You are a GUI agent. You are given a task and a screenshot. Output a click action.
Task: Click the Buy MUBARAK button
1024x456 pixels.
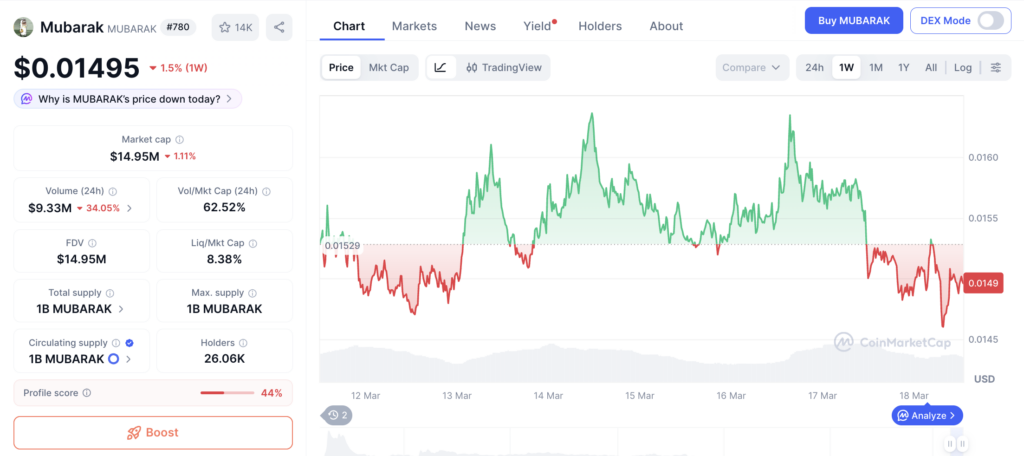pyautogui.click(x=854, y=20)
